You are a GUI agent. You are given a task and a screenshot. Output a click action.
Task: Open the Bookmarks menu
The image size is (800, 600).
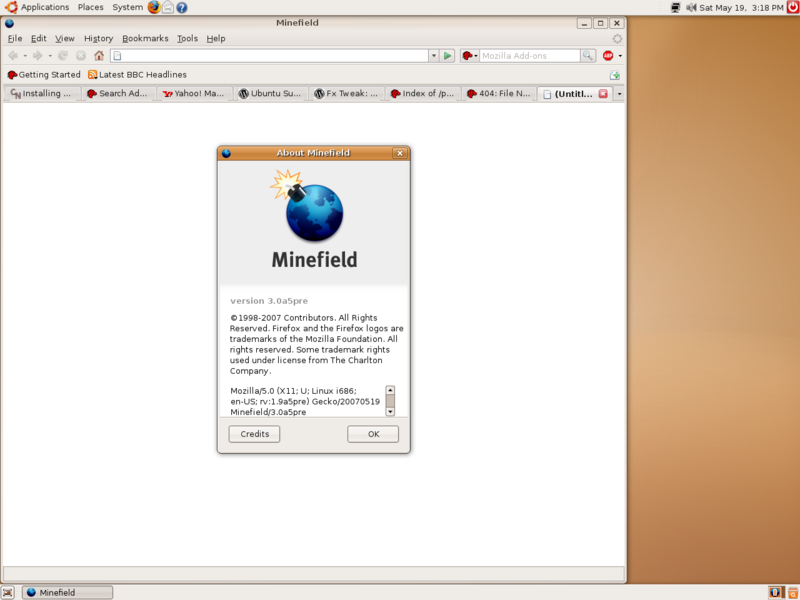click(x=145, y=38)
